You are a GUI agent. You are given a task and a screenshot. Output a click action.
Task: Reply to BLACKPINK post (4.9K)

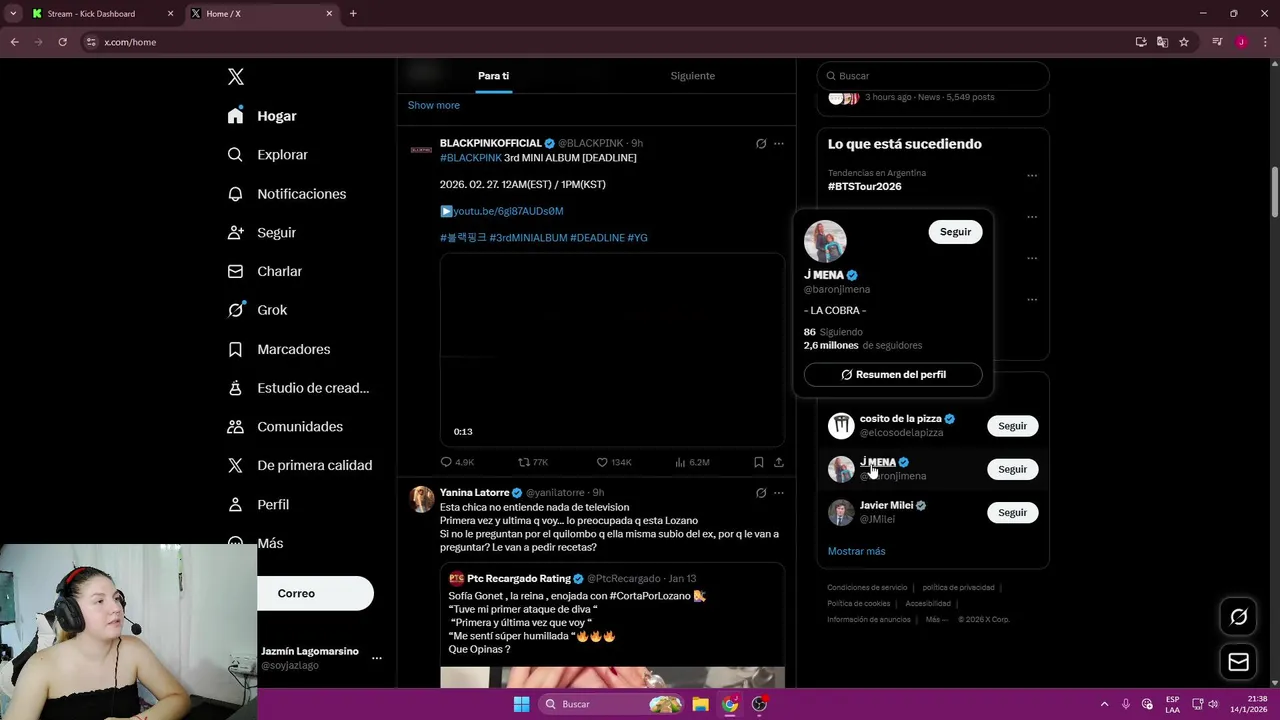click(x=457, y=462)
